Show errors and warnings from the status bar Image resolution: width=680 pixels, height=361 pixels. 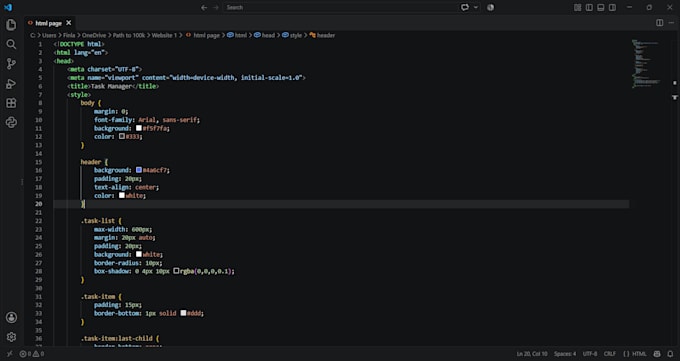pyautogui.click(x=32, y=354)
